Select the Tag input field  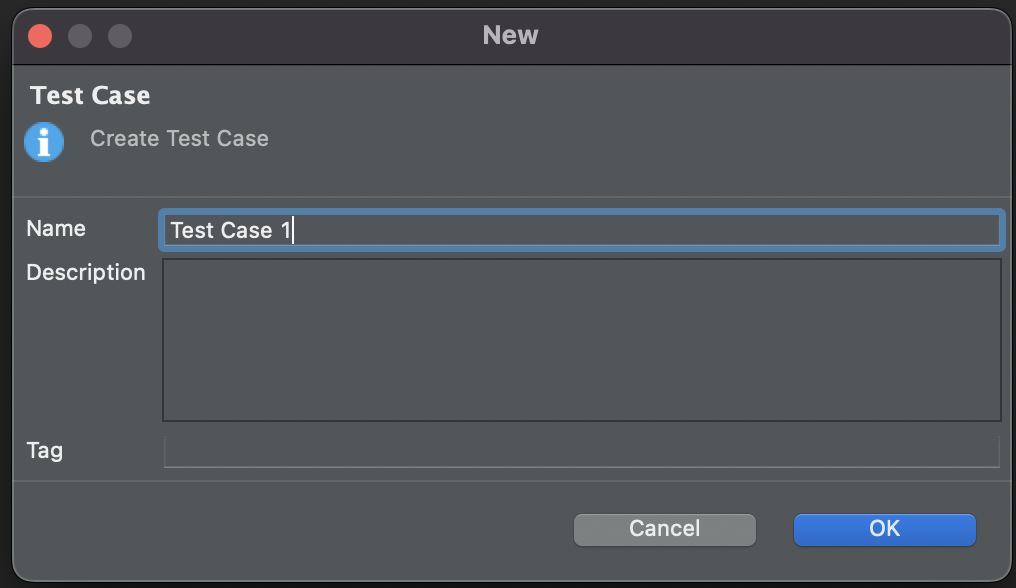click(x=581, y=451)
